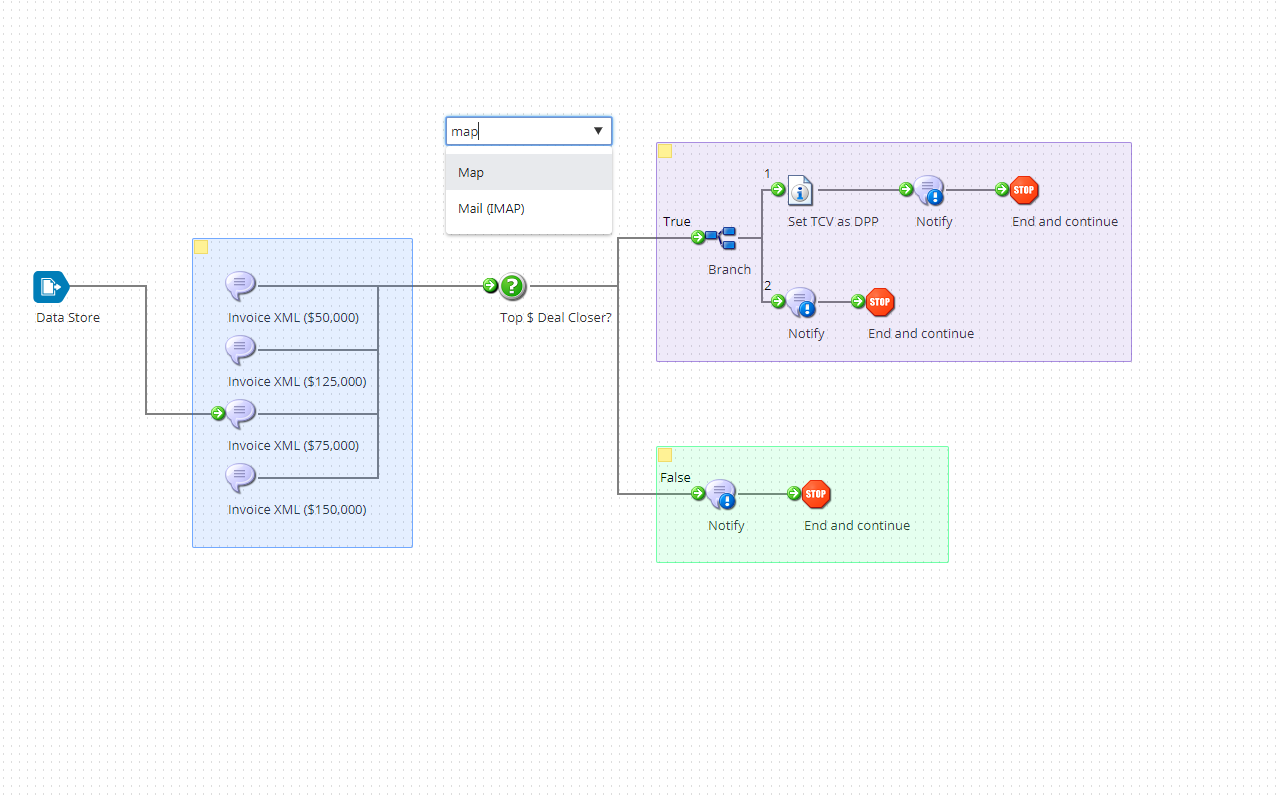Select the Invoice XML ($50,000) message icon
The image size is (1280, 800).
[241, 286]
